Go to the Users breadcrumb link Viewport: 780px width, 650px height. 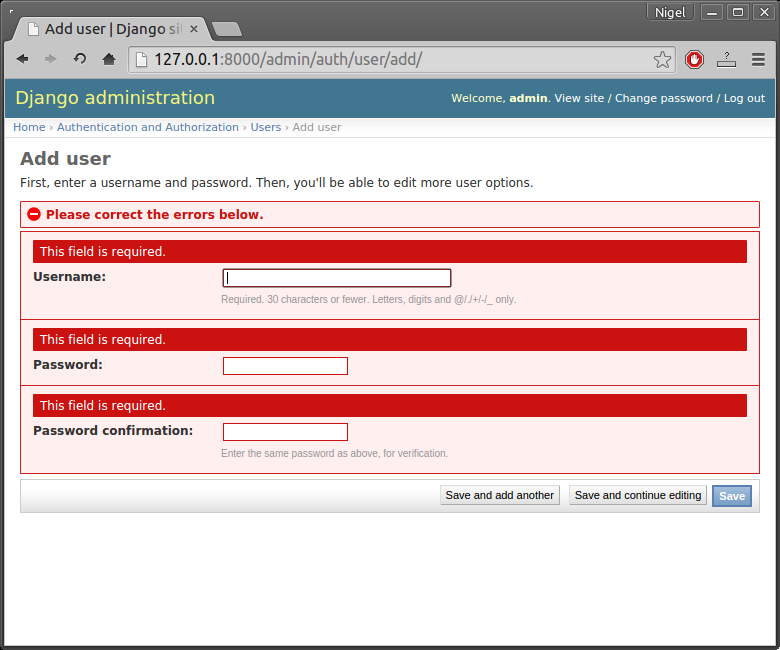266,127
